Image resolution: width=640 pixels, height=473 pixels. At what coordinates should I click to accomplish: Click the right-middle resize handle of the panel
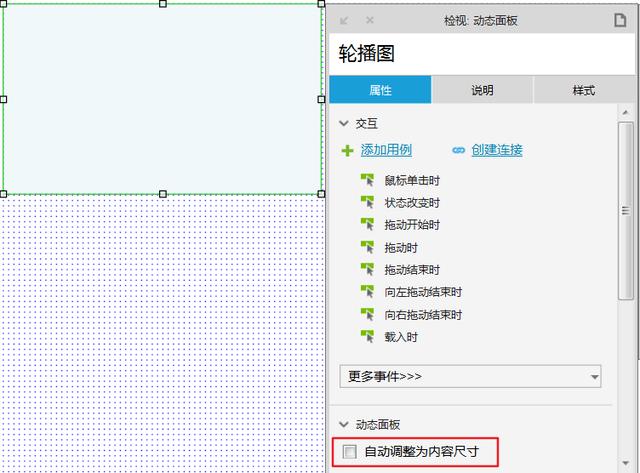point(321,99)
